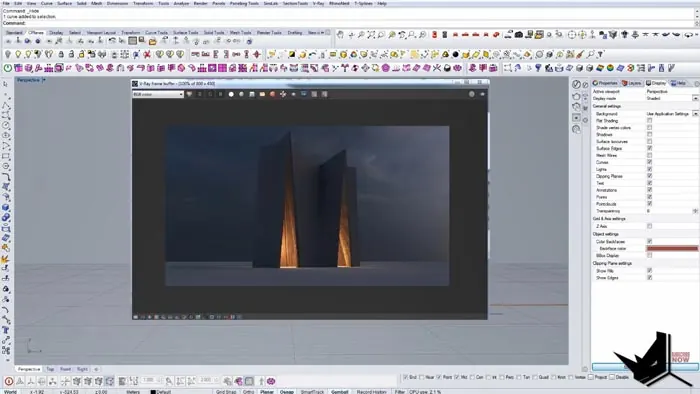Click the green power icon in the third toolbar row

click(8, 68)
